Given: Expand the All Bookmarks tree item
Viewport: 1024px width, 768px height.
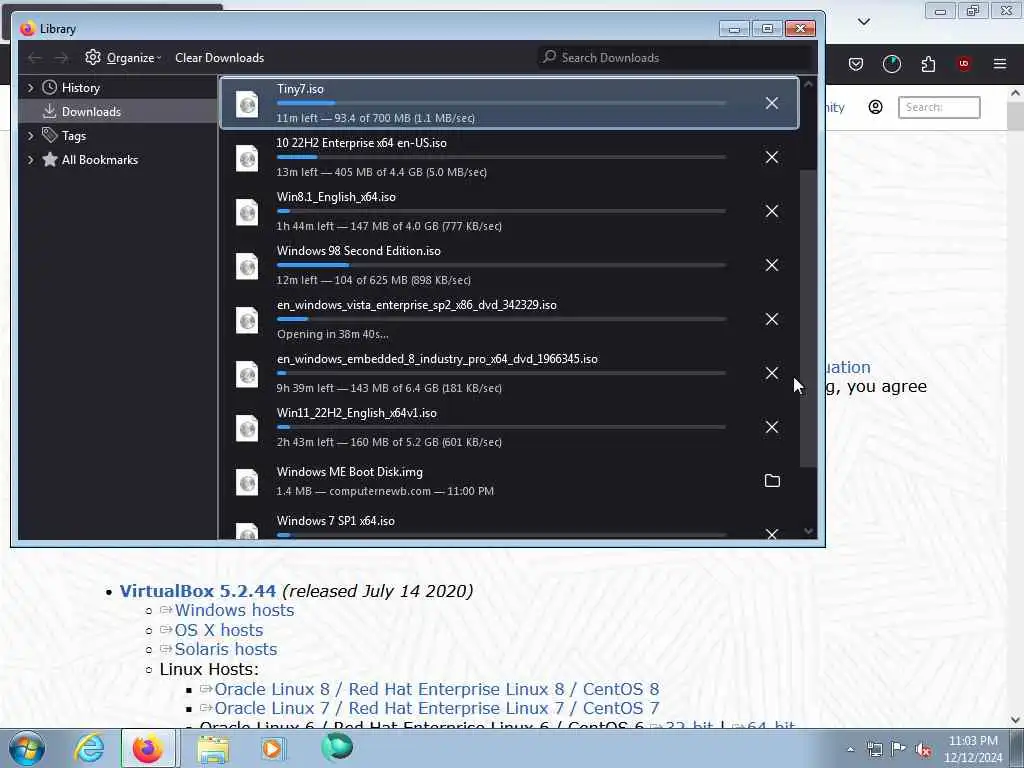Looking at the screenshot, I should (30, 160).
